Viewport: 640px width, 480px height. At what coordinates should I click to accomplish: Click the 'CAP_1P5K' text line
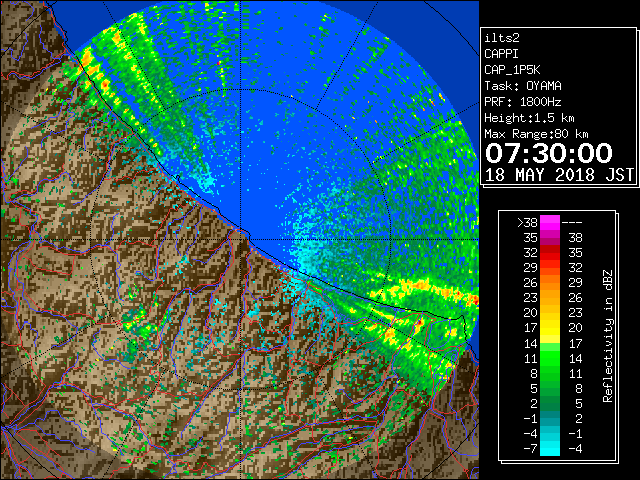512,70
